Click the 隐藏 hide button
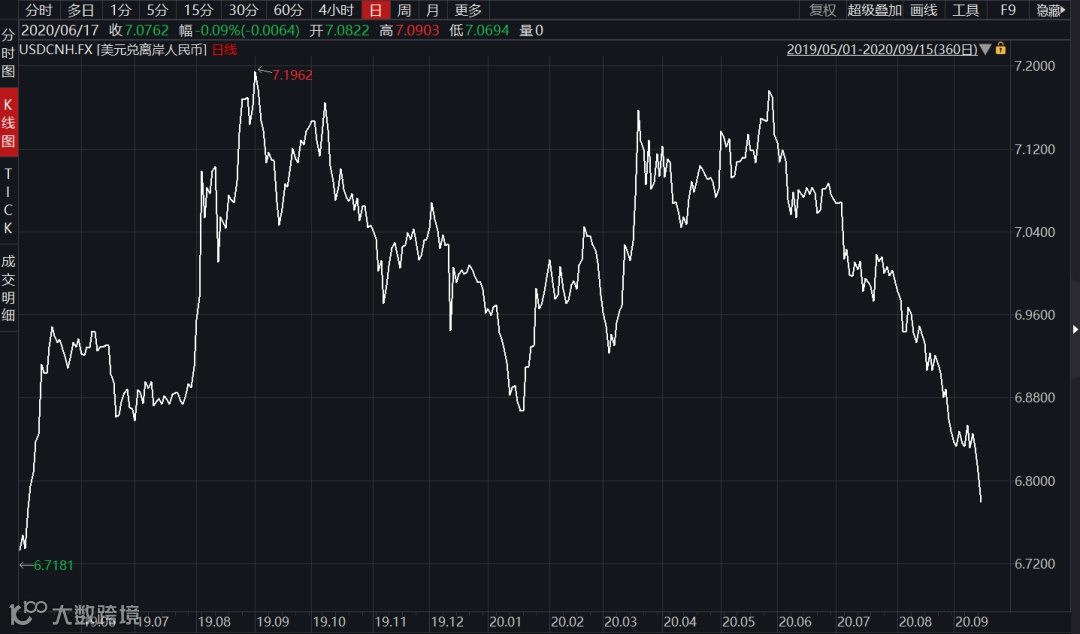The height and width of the screenshot is (634, 1080). (x=1050, y=10)
